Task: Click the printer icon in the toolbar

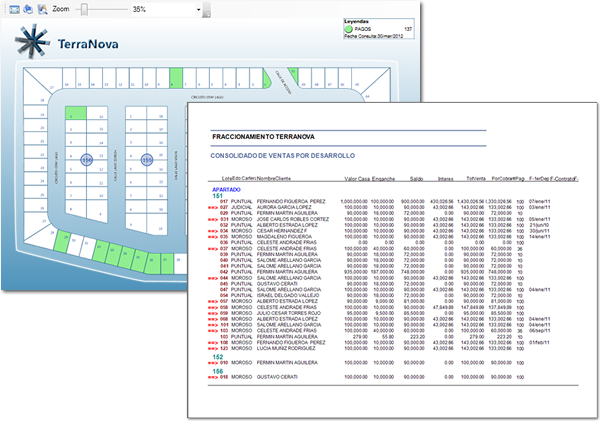Action: [x=28, y=9]
